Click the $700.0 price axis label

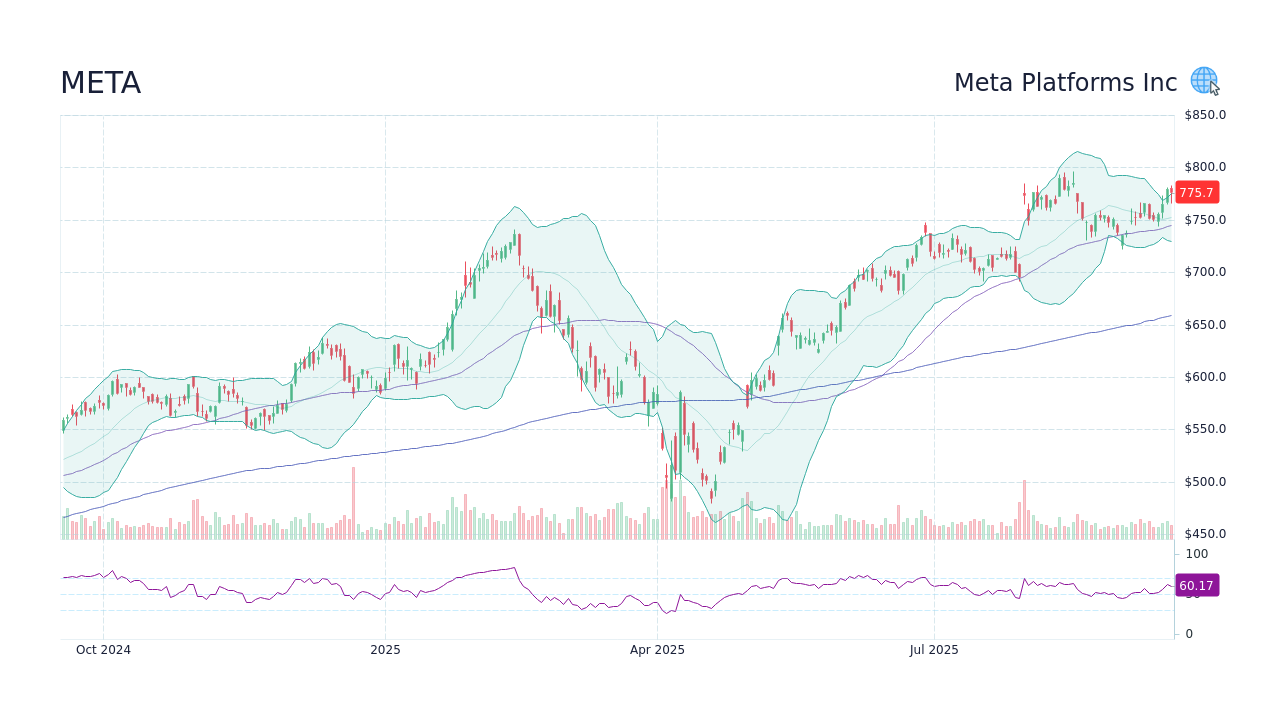(x=1205, y=272)
